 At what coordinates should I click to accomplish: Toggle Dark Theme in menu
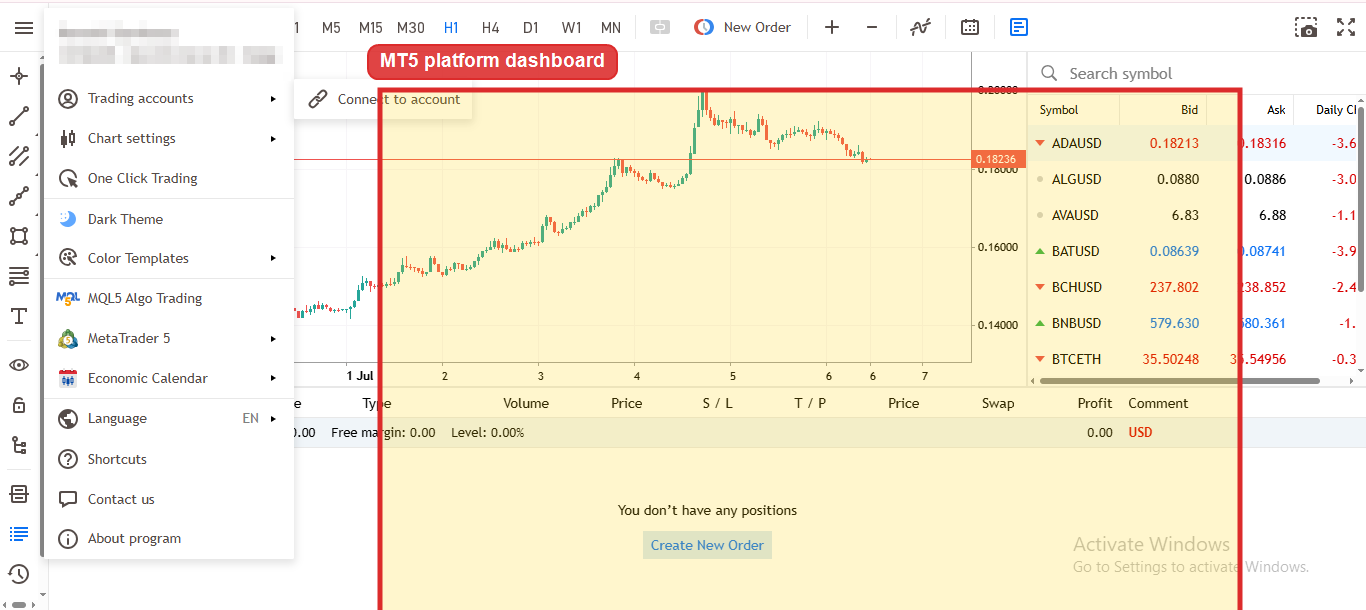(169, 219)
